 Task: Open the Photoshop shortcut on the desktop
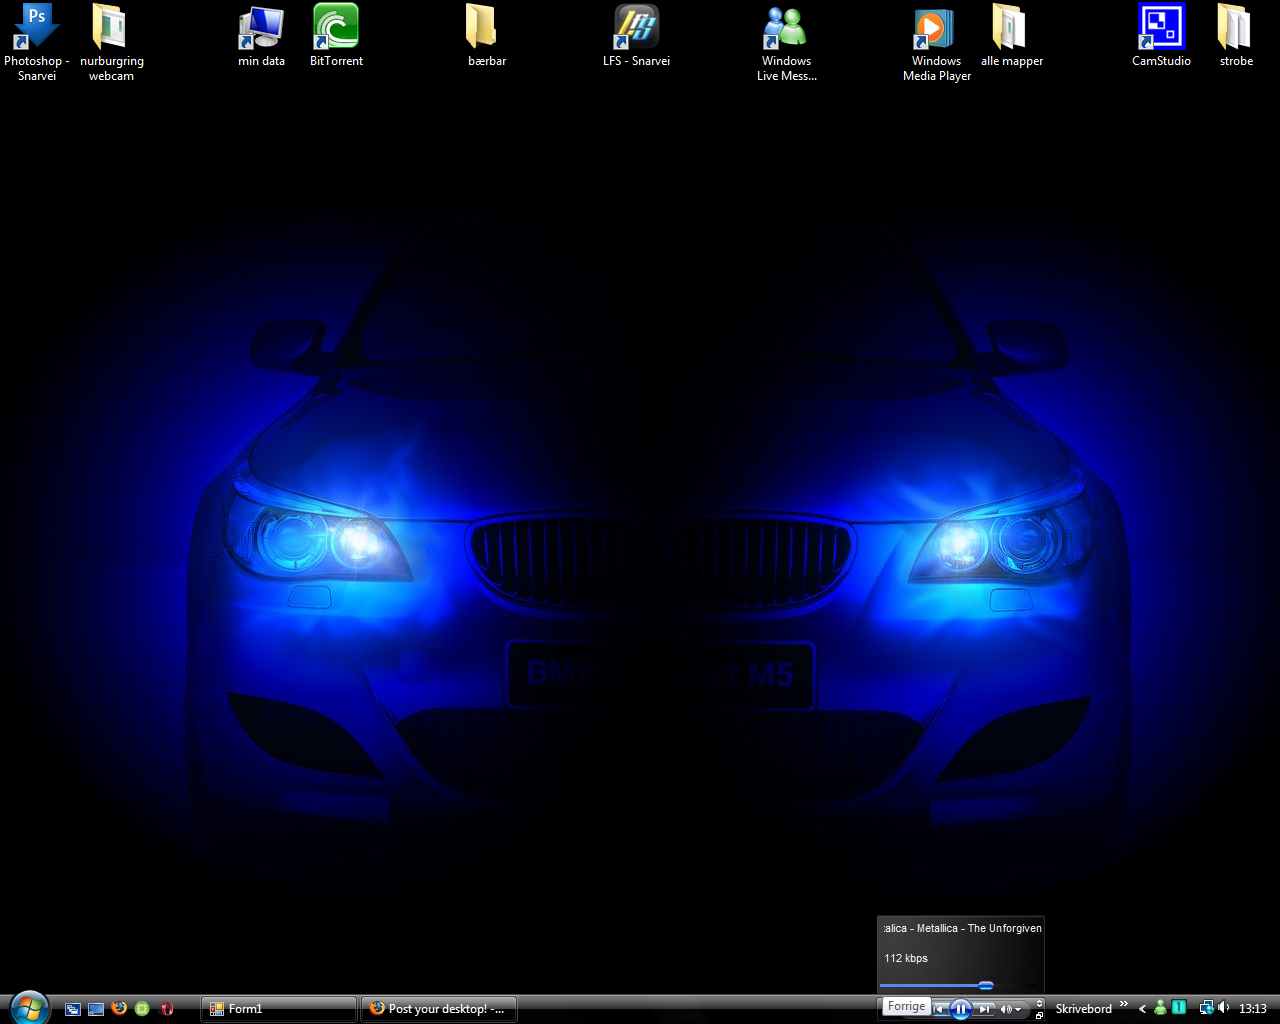pos(36,43)
